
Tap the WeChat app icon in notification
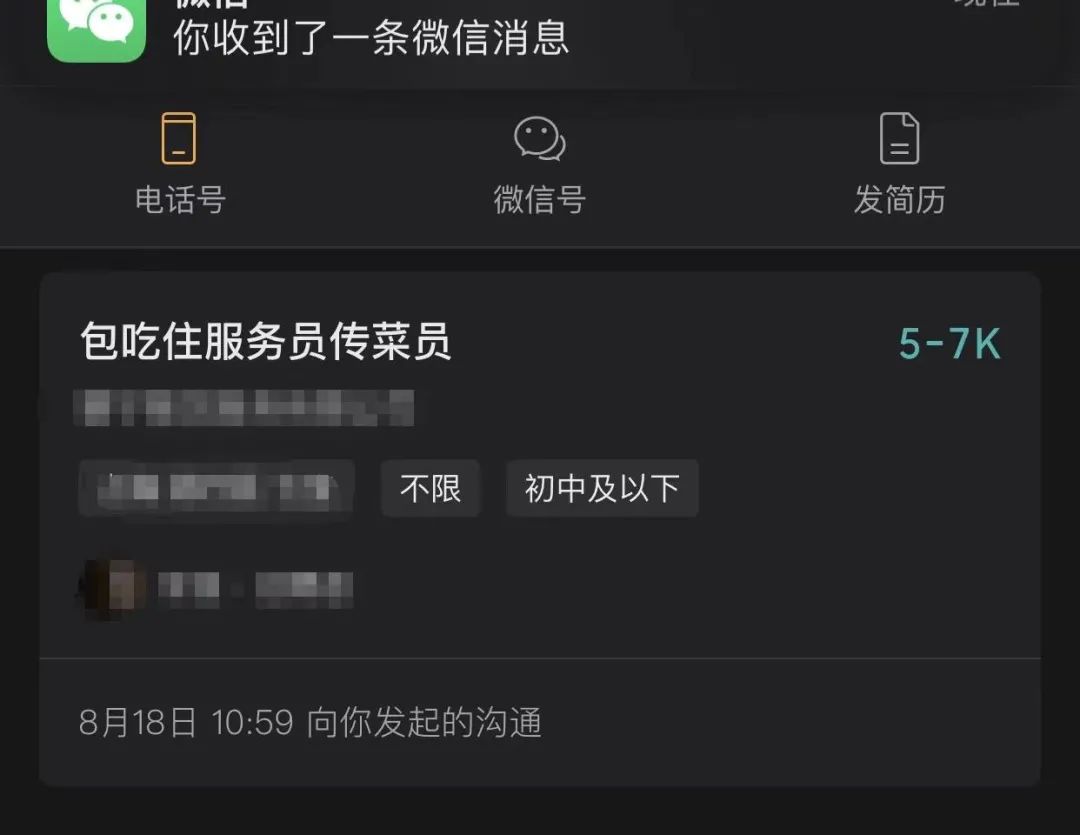tap(96, 28)
